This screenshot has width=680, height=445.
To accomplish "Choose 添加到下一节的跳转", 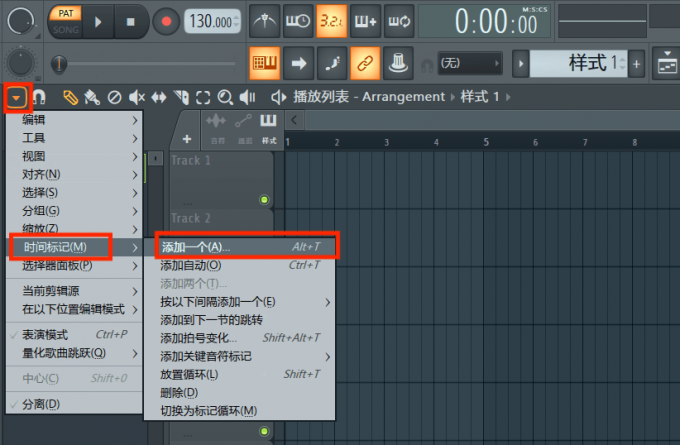I will 240,320.
